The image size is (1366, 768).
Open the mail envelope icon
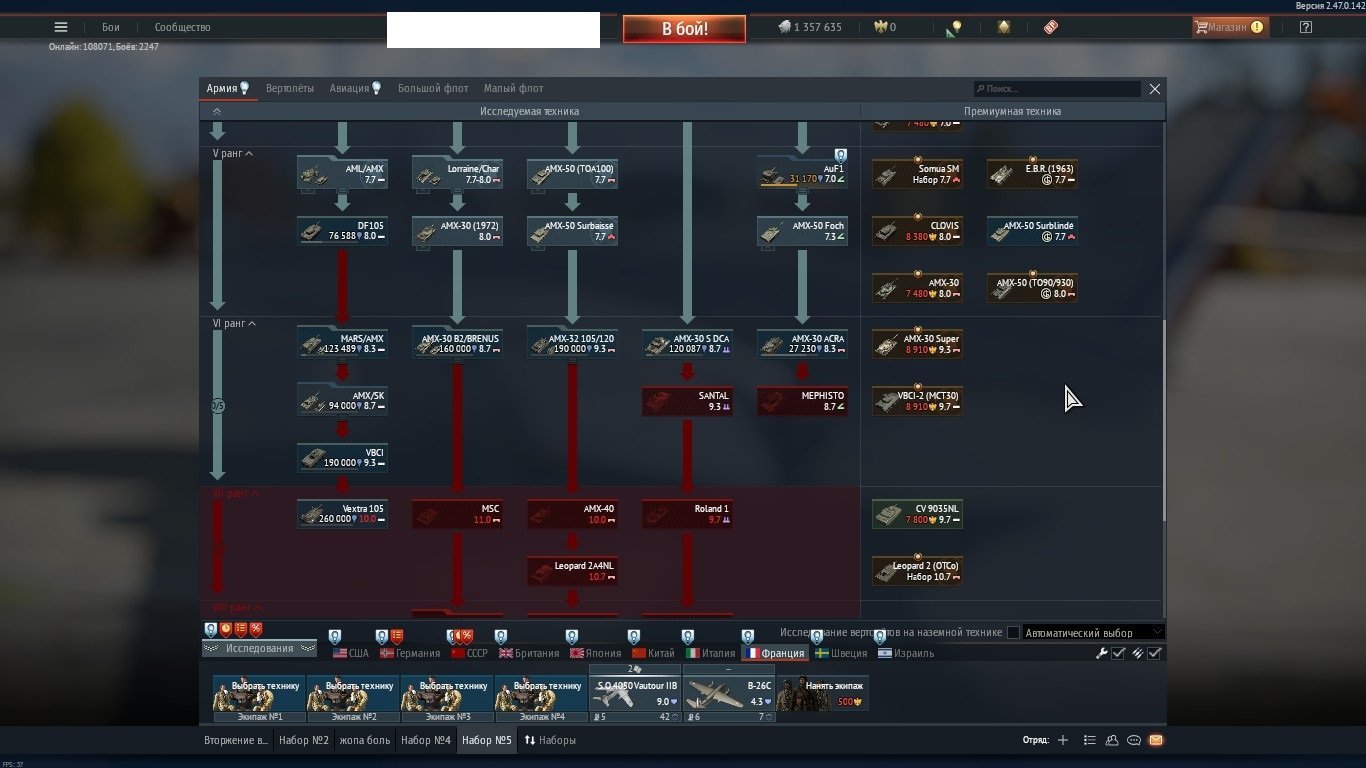[1155, 740]
